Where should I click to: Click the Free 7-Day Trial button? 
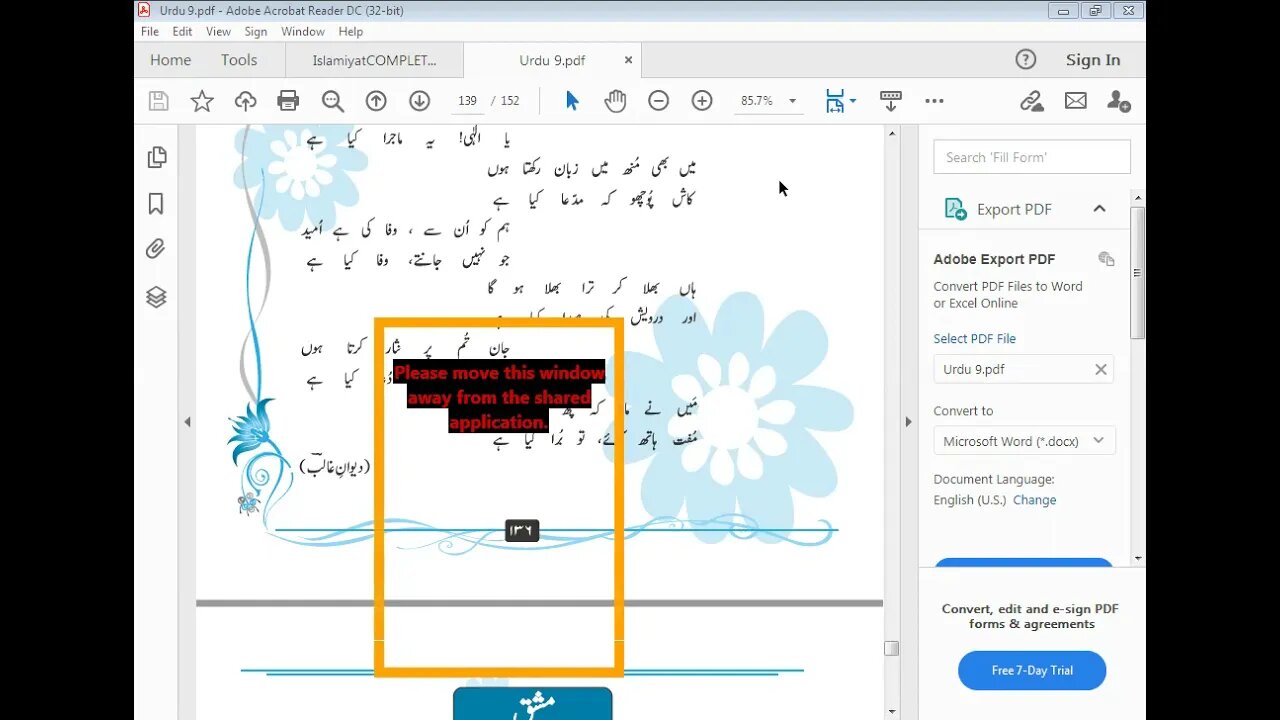pos(1032,670)
